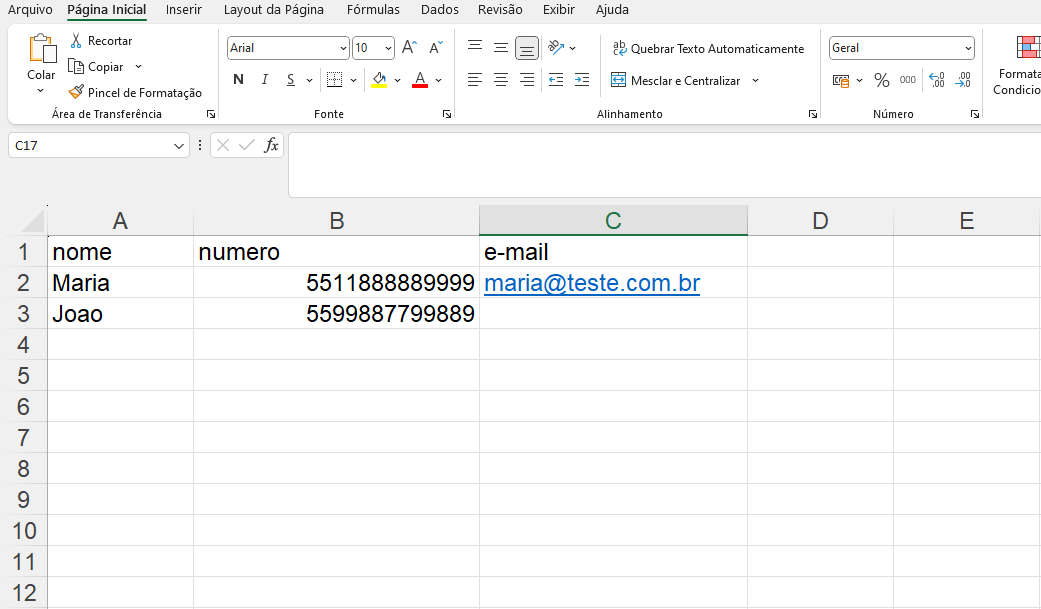Expand underline style dropdown arrow

[309, 80]
